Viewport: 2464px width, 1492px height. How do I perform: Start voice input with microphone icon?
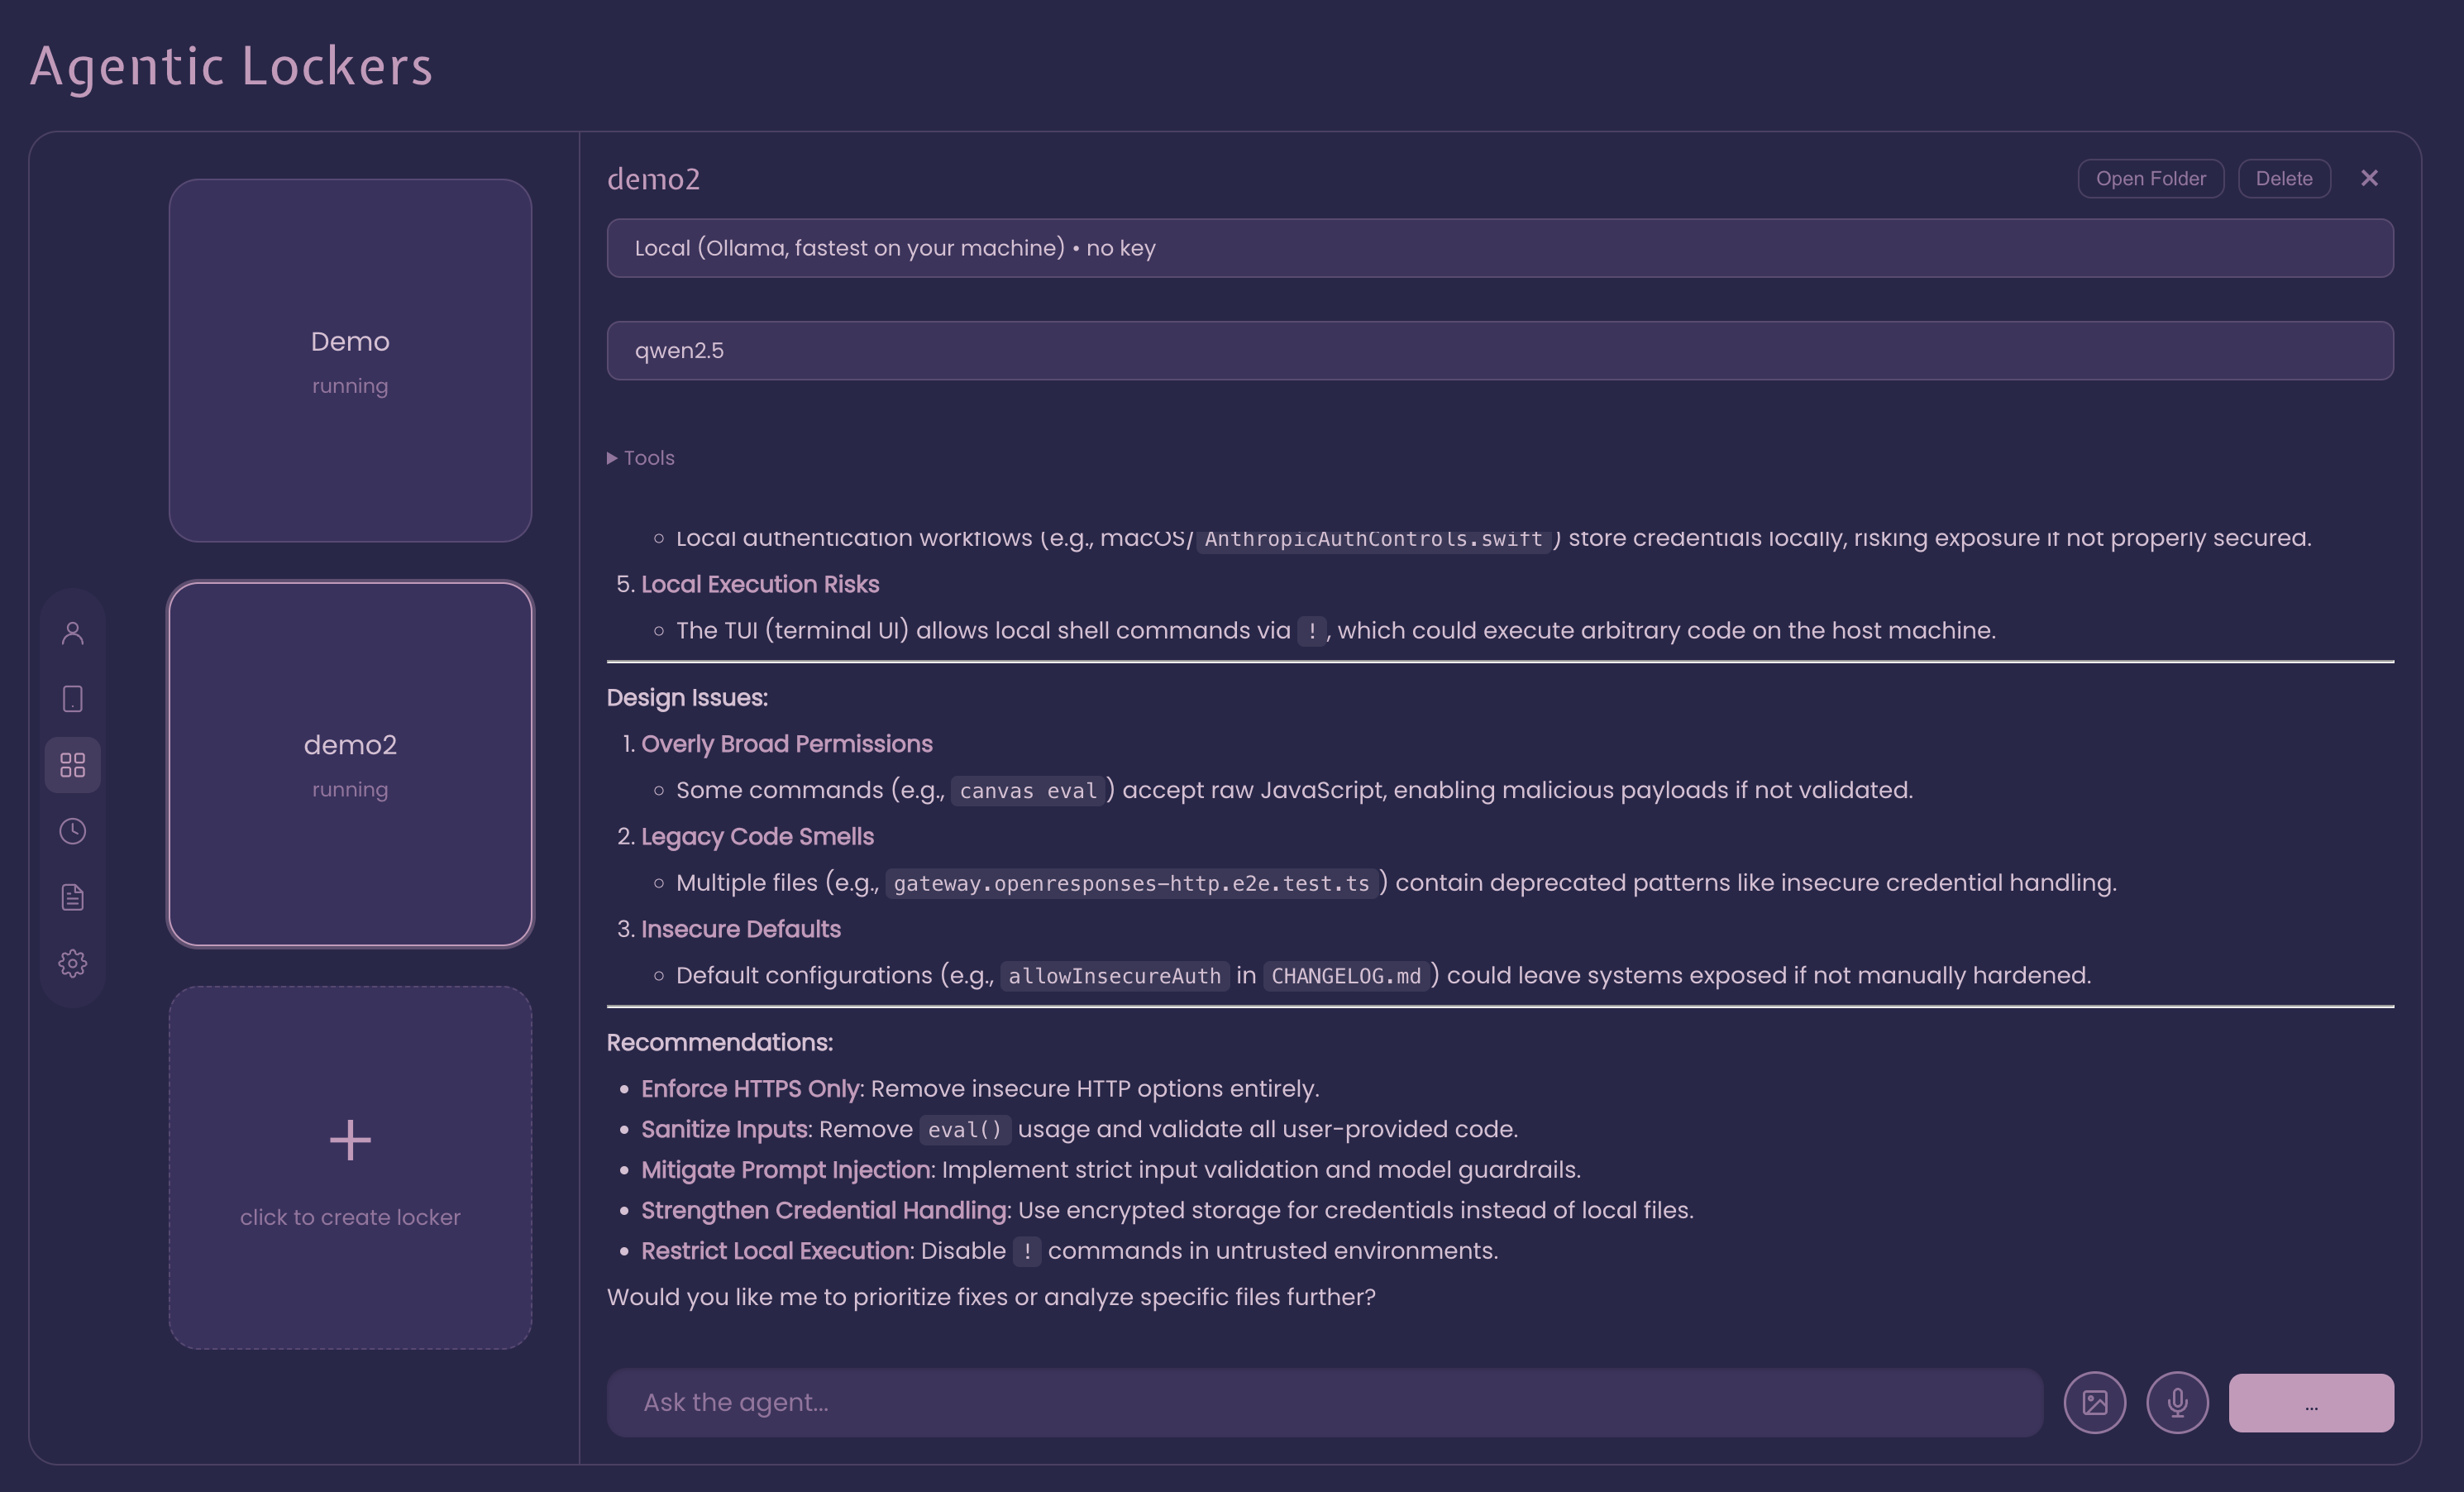(x=2177, y=1402)
